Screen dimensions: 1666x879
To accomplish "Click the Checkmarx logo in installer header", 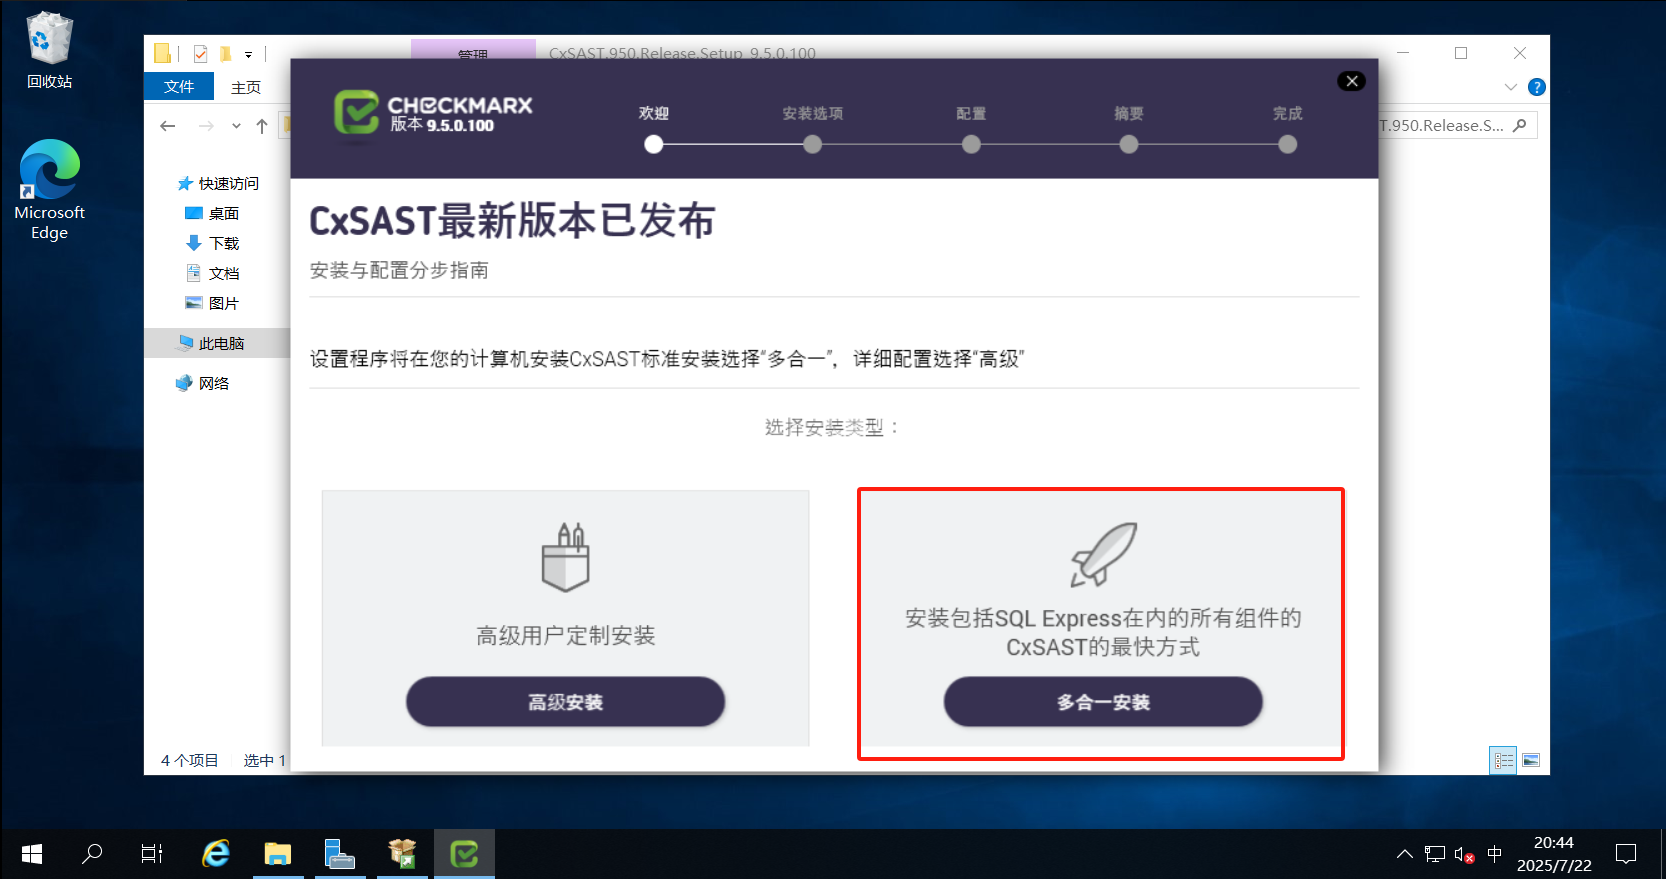I will (433, 112).
